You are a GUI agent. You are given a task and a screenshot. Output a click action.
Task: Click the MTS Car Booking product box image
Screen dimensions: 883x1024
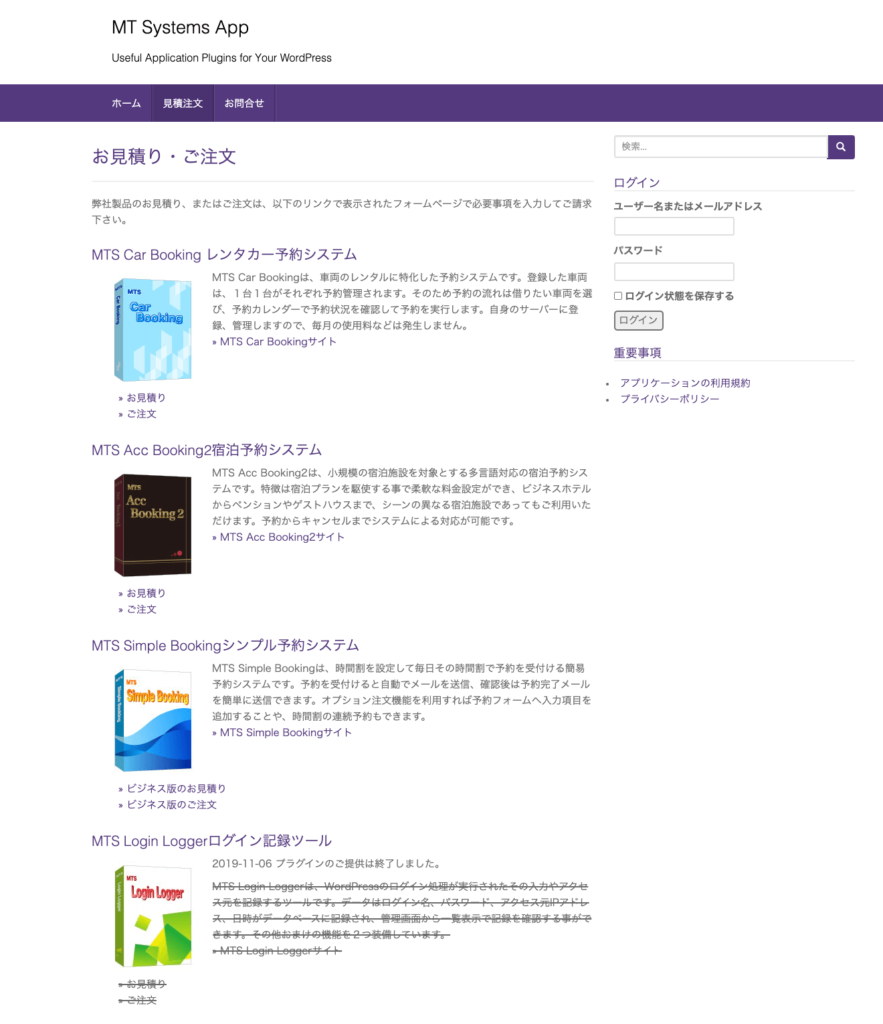(152, 329)
